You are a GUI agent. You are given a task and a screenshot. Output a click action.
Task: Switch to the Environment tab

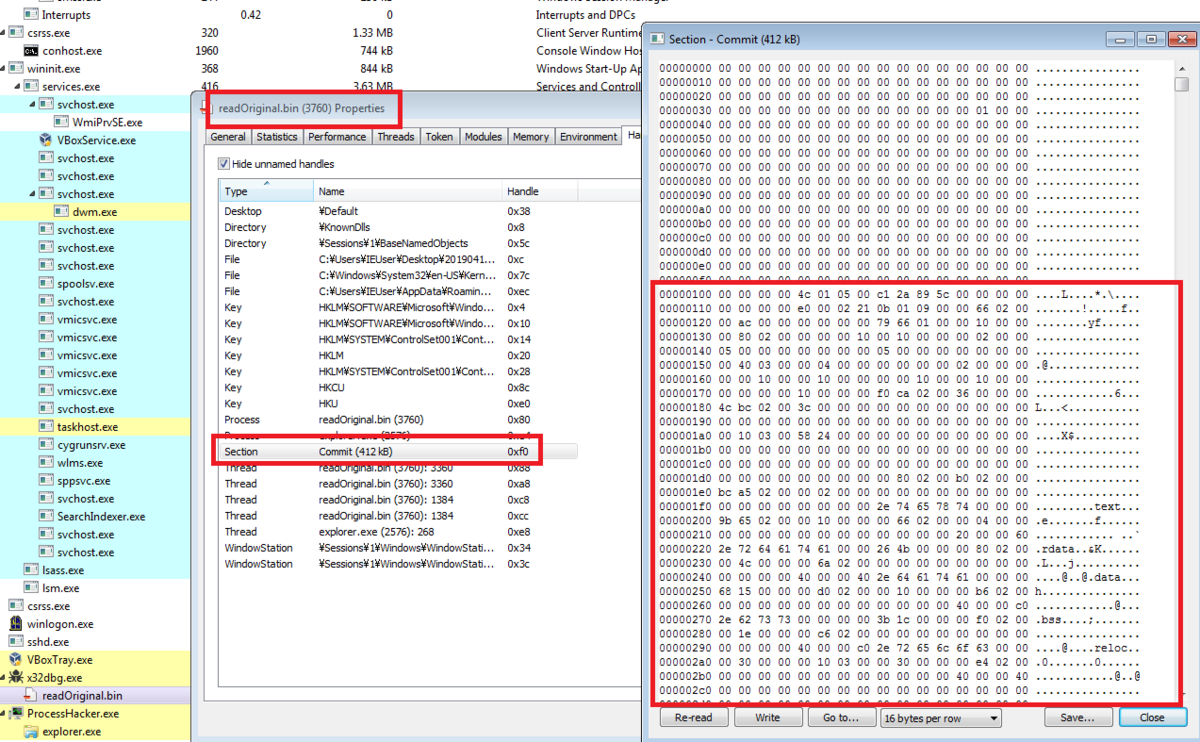click(588, 136)
